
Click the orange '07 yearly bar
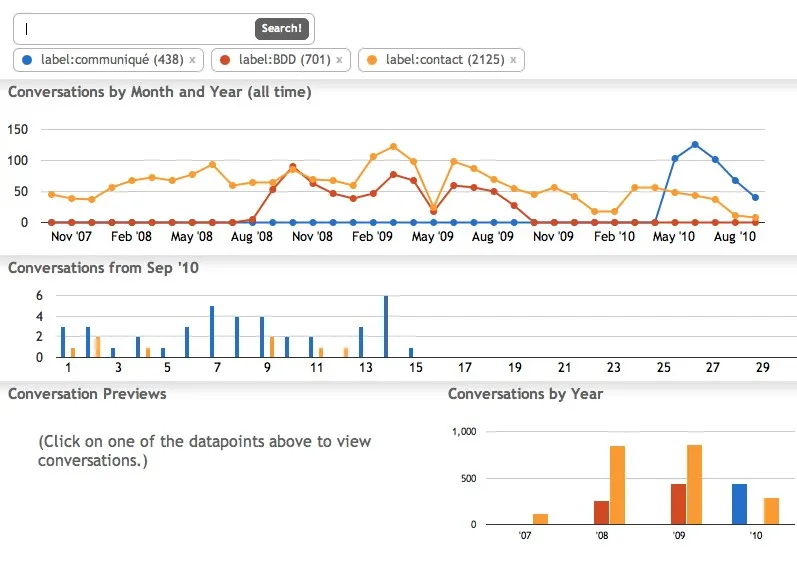(540, 519)
